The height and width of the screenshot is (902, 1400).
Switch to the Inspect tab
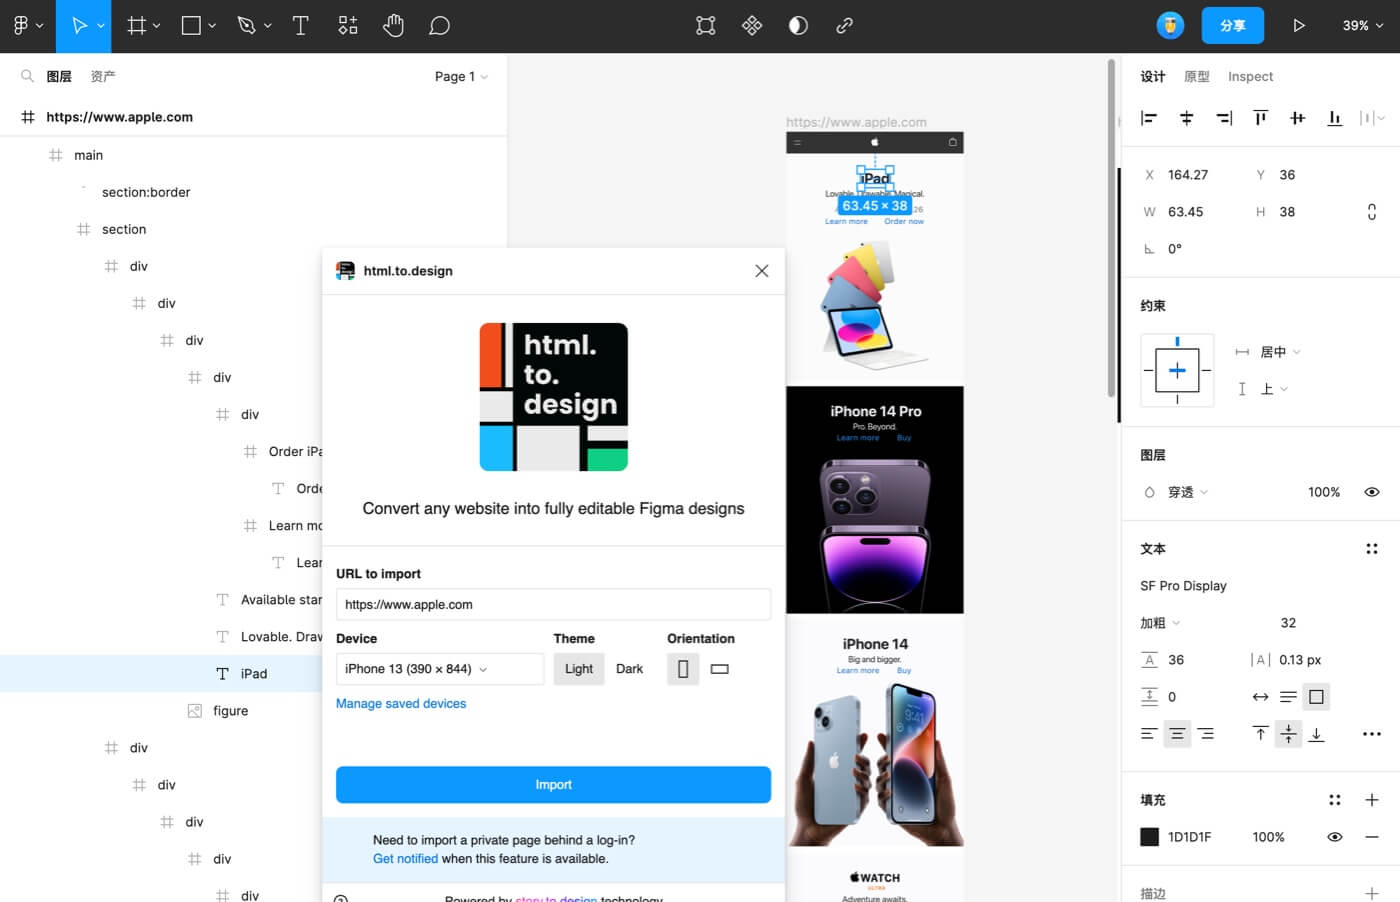(x=1250, y=76)
